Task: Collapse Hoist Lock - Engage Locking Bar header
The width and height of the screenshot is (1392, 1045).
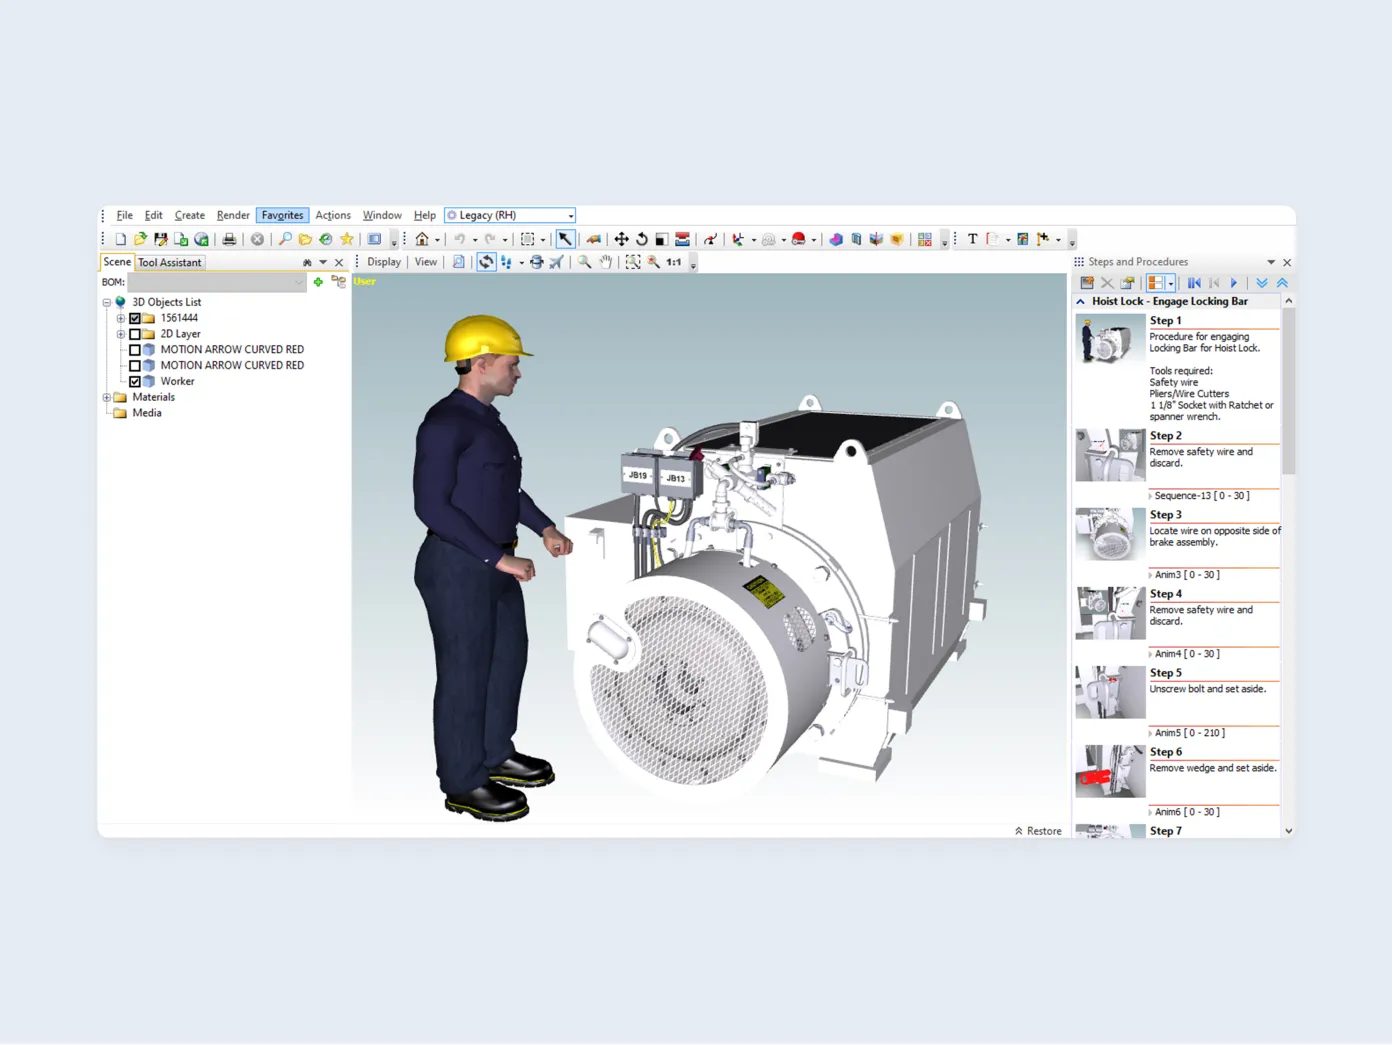Action: click(x=1081, y=302)
